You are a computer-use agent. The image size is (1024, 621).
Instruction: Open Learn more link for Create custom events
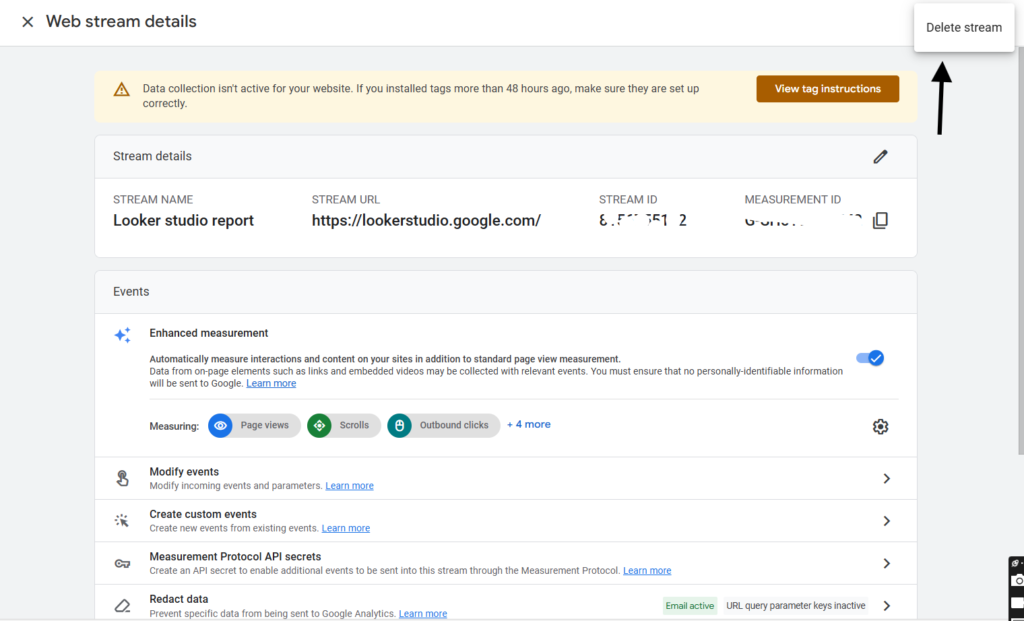click(345, 528)
